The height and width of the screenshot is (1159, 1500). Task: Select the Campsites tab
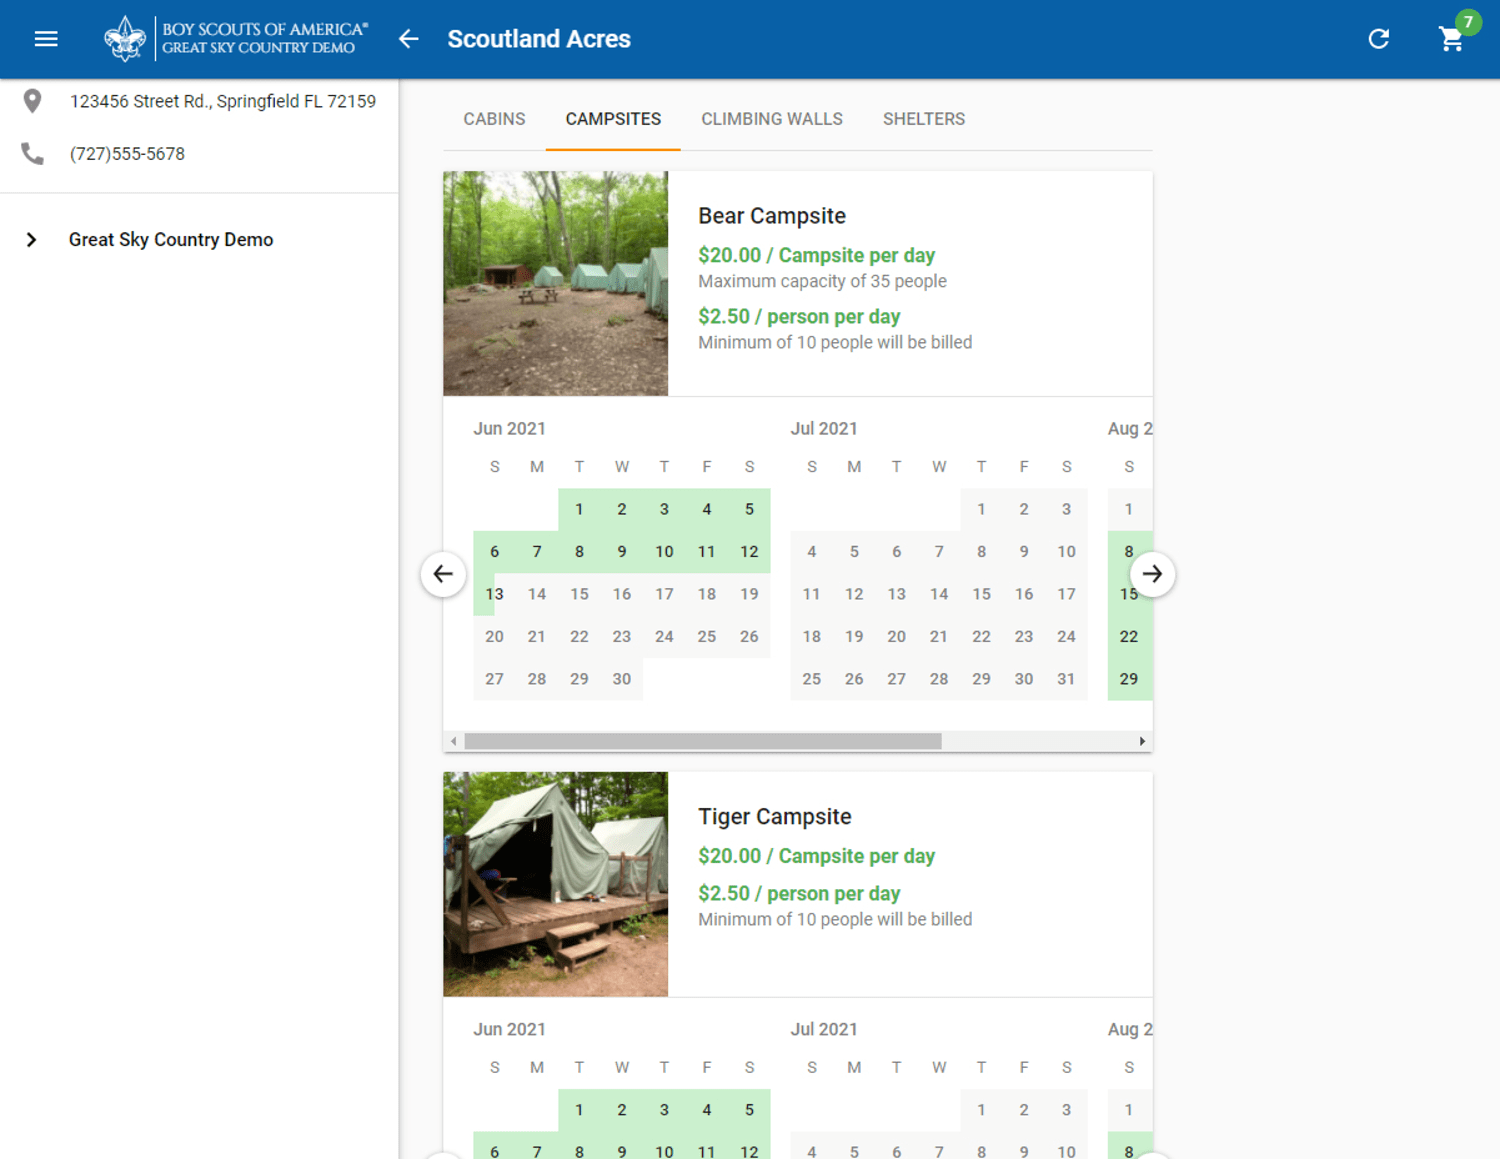[613, 119]
